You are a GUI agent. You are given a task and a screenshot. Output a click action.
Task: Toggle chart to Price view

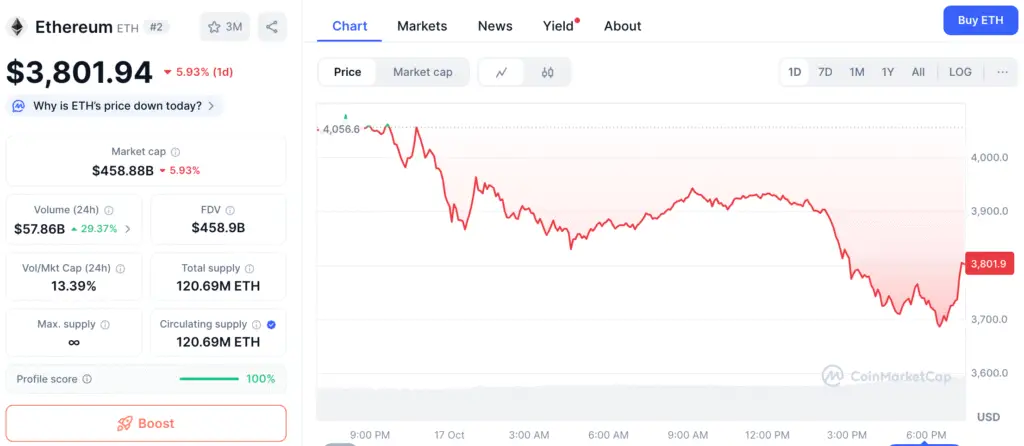pyautogui.click(x=348, y=72)
